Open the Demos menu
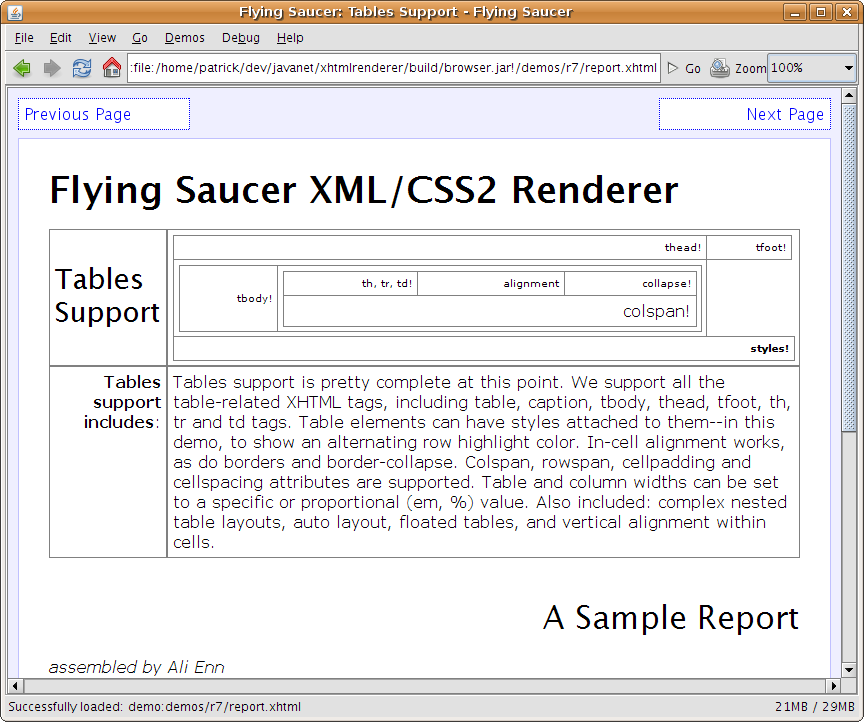The height and width of the screenshot is (722, 864). coord(185,37)
